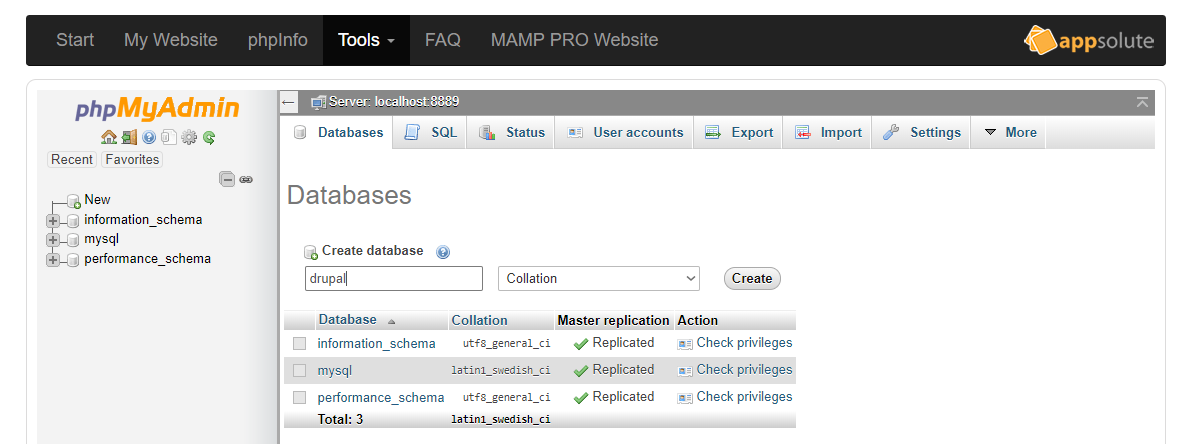The image size is (1202, 444).
Task: Open navigation panel settings gear icon
Action: click(189, 138)
